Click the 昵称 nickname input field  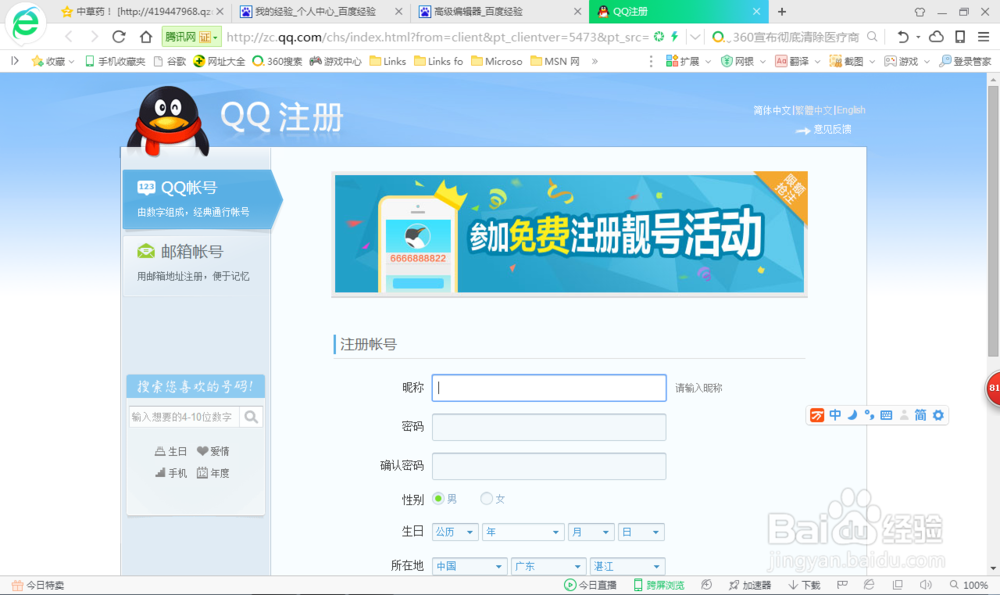pyautogui.click(x=549, y=388)
